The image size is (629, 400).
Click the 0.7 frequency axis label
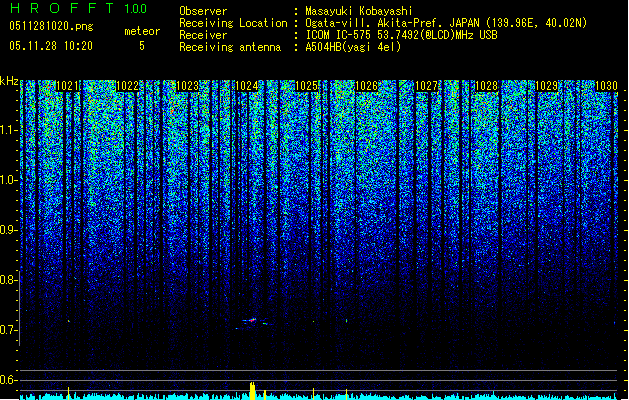point(8,330)
